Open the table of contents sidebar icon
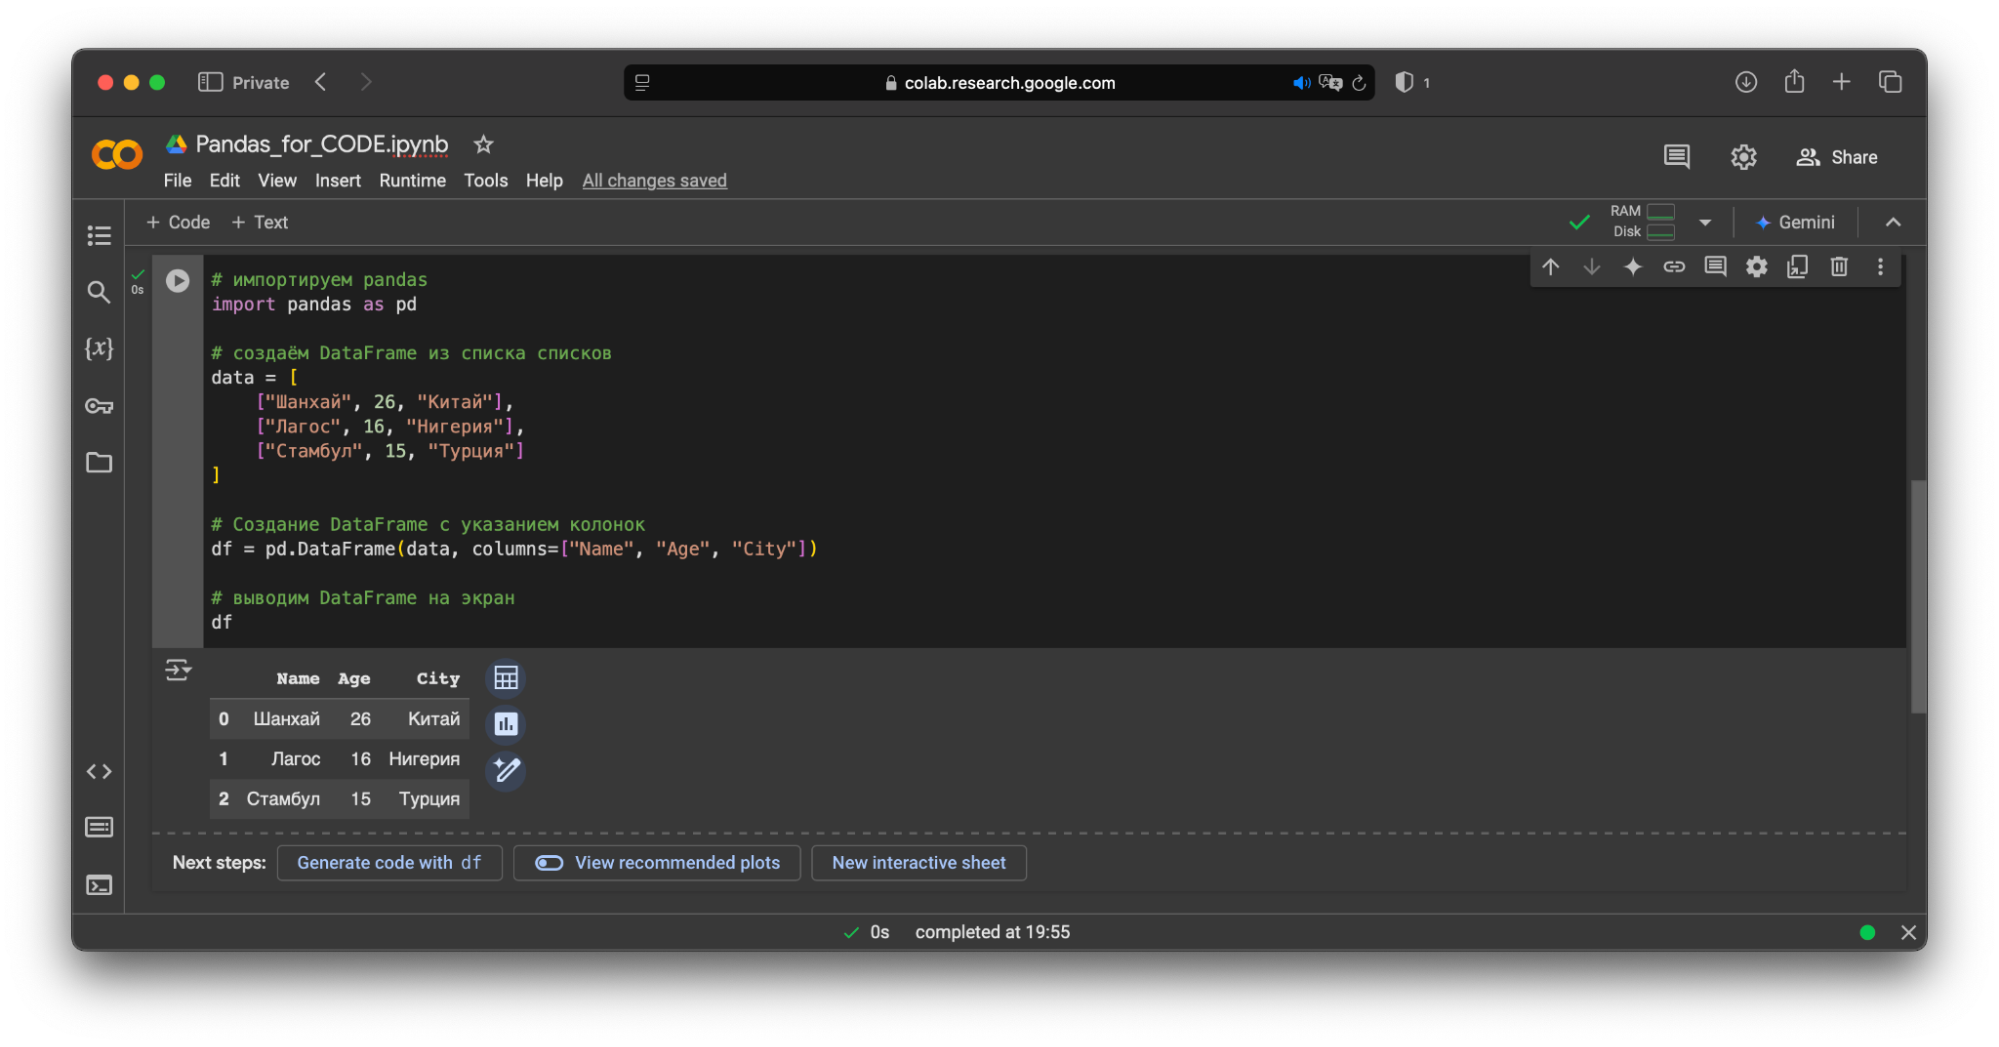 point(99,235)
